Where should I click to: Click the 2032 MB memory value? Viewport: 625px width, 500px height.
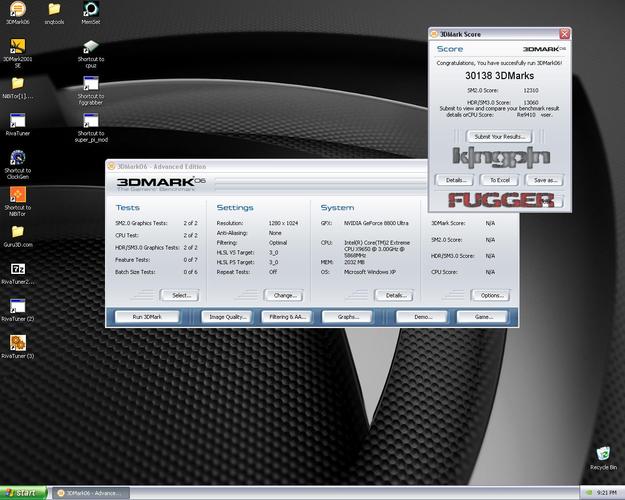coord(356,262)
